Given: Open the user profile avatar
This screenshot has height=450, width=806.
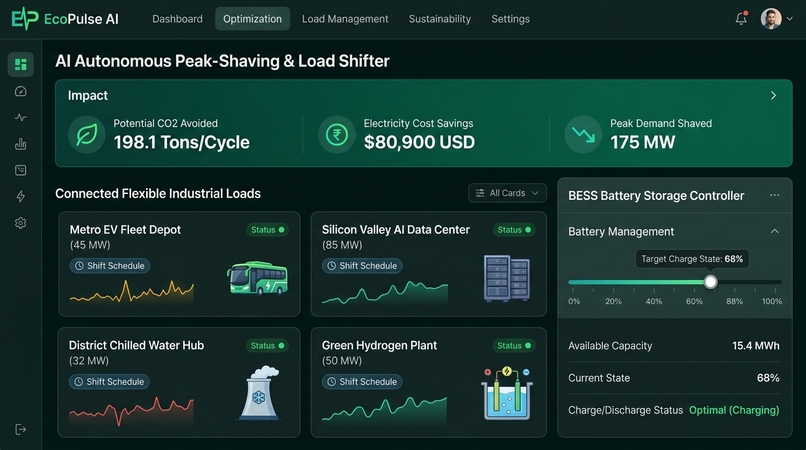Looking at the screenshot, I should pos(771,19).
